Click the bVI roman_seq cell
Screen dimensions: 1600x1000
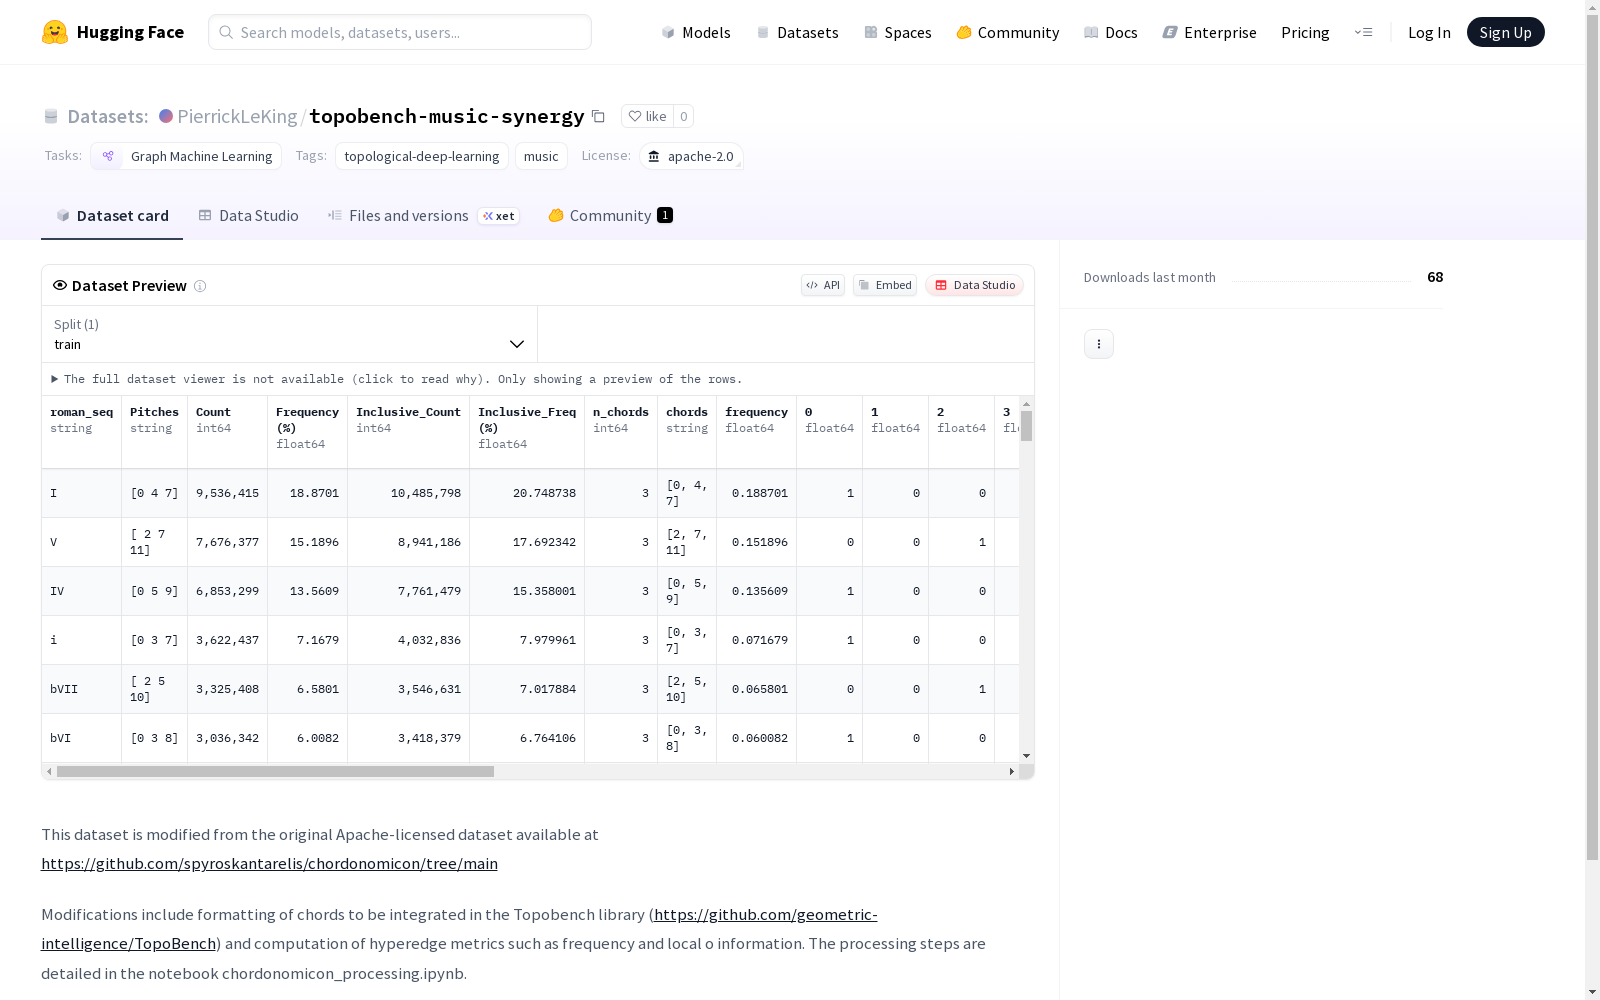tap(82, 738)
